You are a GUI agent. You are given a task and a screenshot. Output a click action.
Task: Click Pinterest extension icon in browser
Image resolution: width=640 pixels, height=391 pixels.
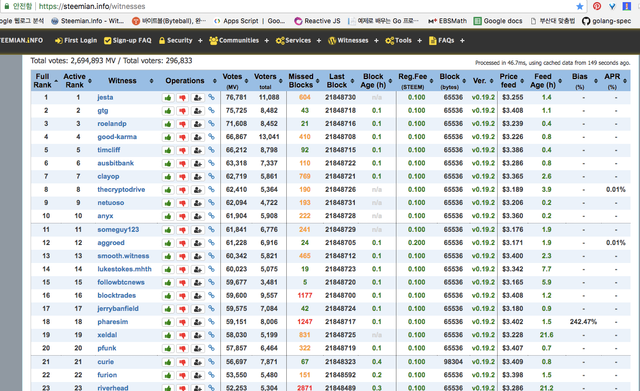point(597,6)
